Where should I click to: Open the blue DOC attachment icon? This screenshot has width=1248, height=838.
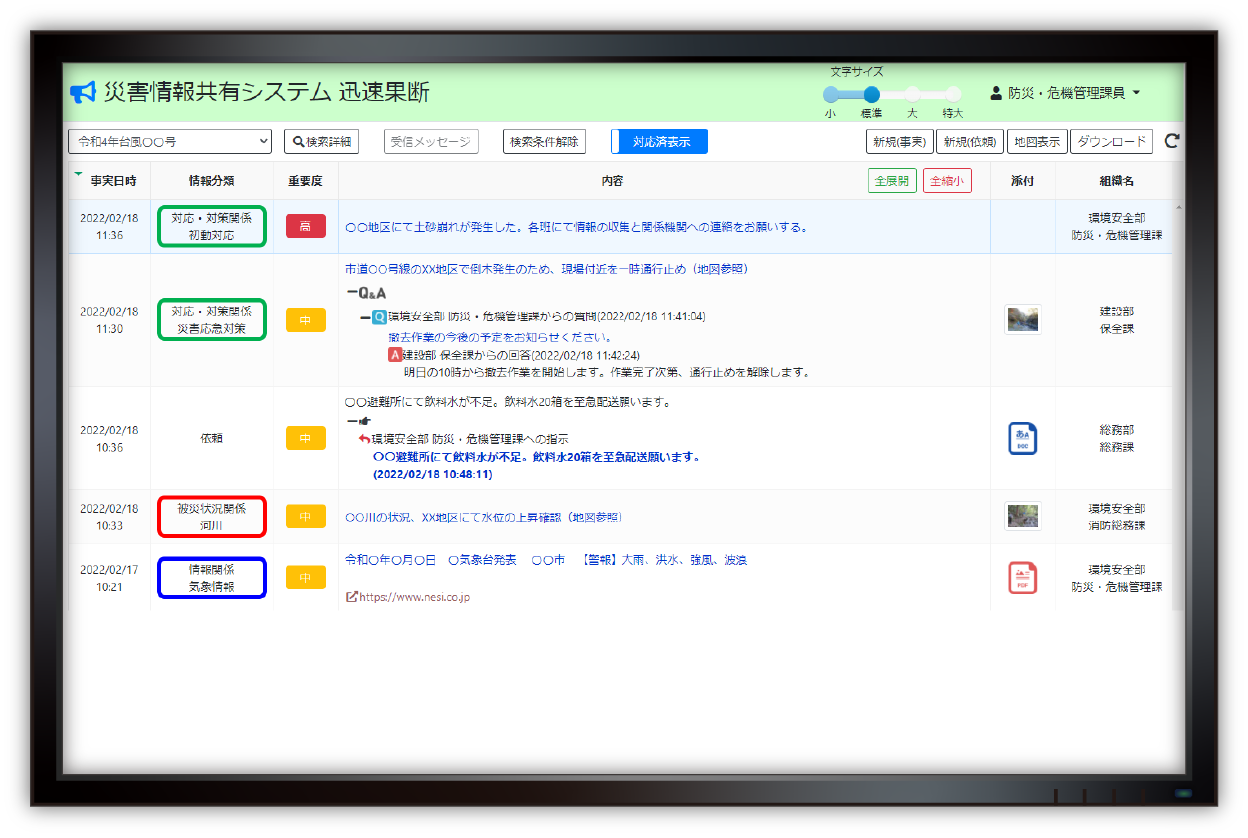pos(1022,438)
